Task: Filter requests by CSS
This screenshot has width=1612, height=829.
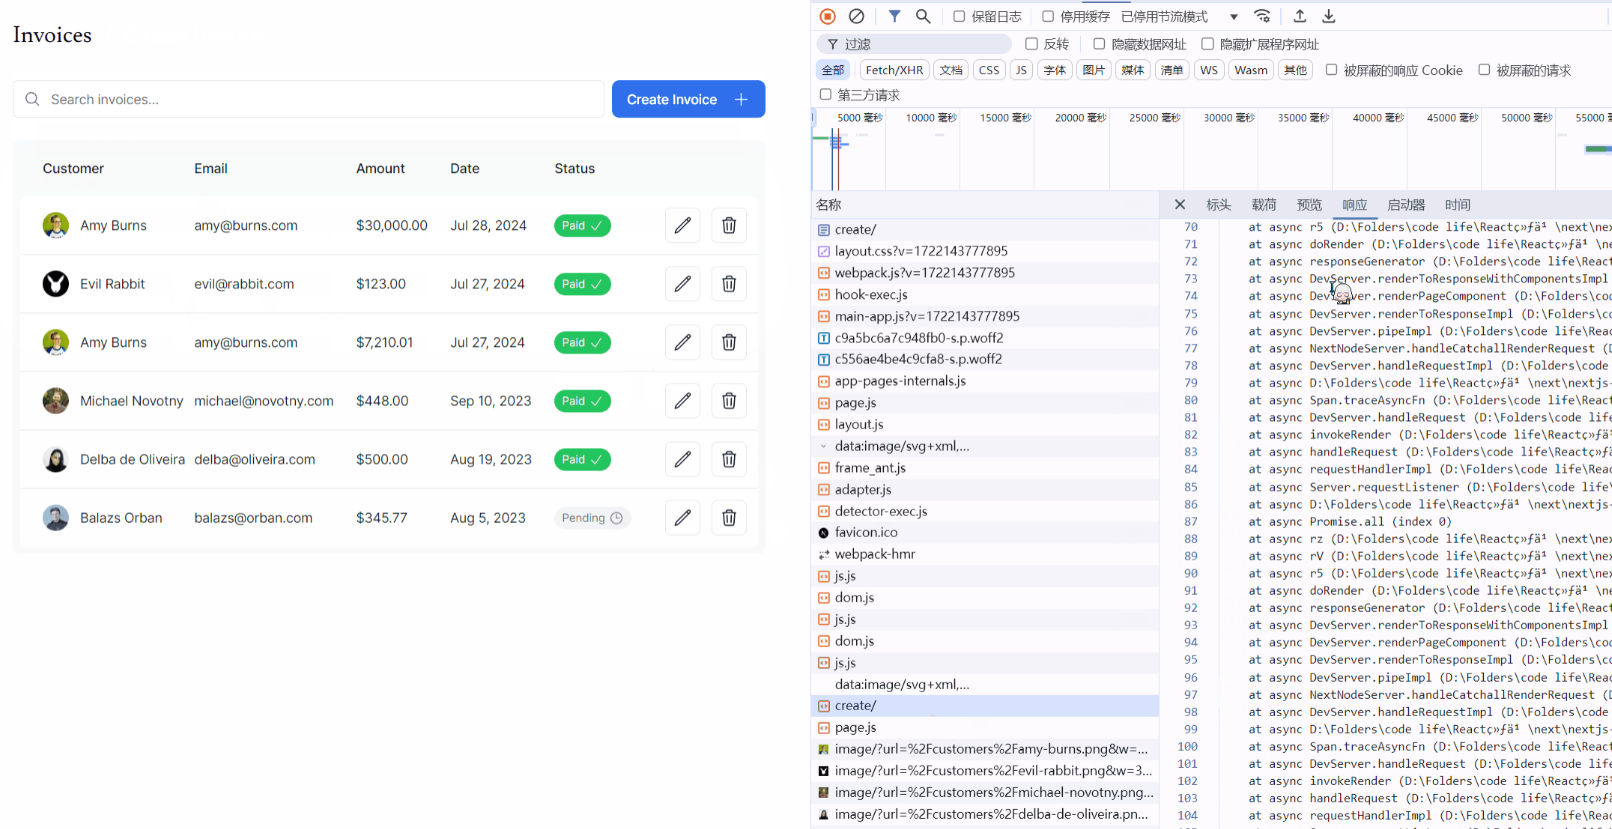Action: [989, 70]
